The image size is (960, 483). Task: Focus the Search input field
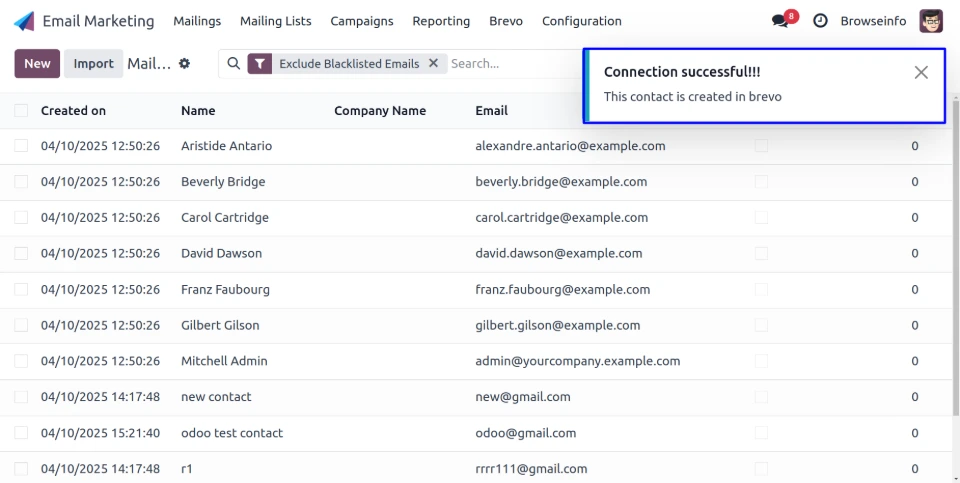coord(510,64)
